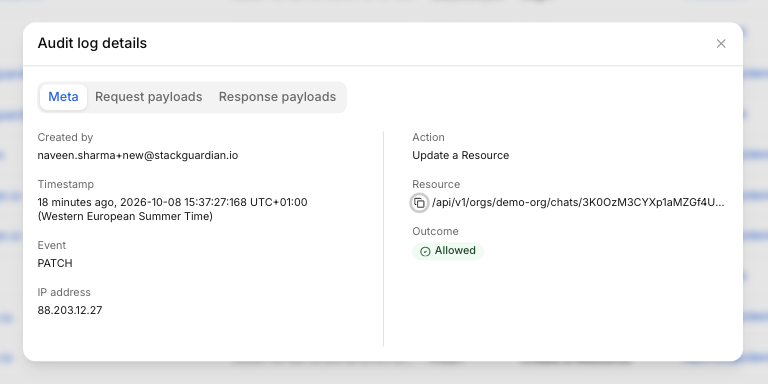Close the Audit log details dialog

coord(720,44)
